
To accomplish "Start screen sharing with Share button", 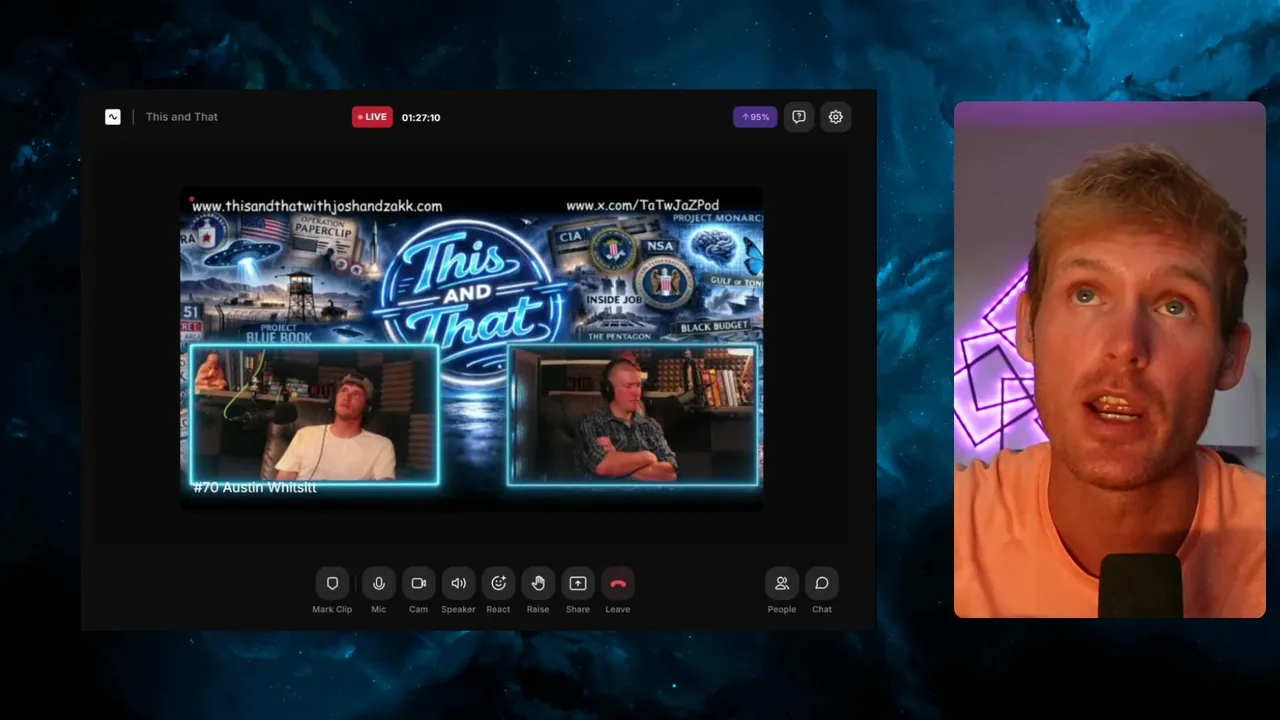I will [x=578, y=583].
